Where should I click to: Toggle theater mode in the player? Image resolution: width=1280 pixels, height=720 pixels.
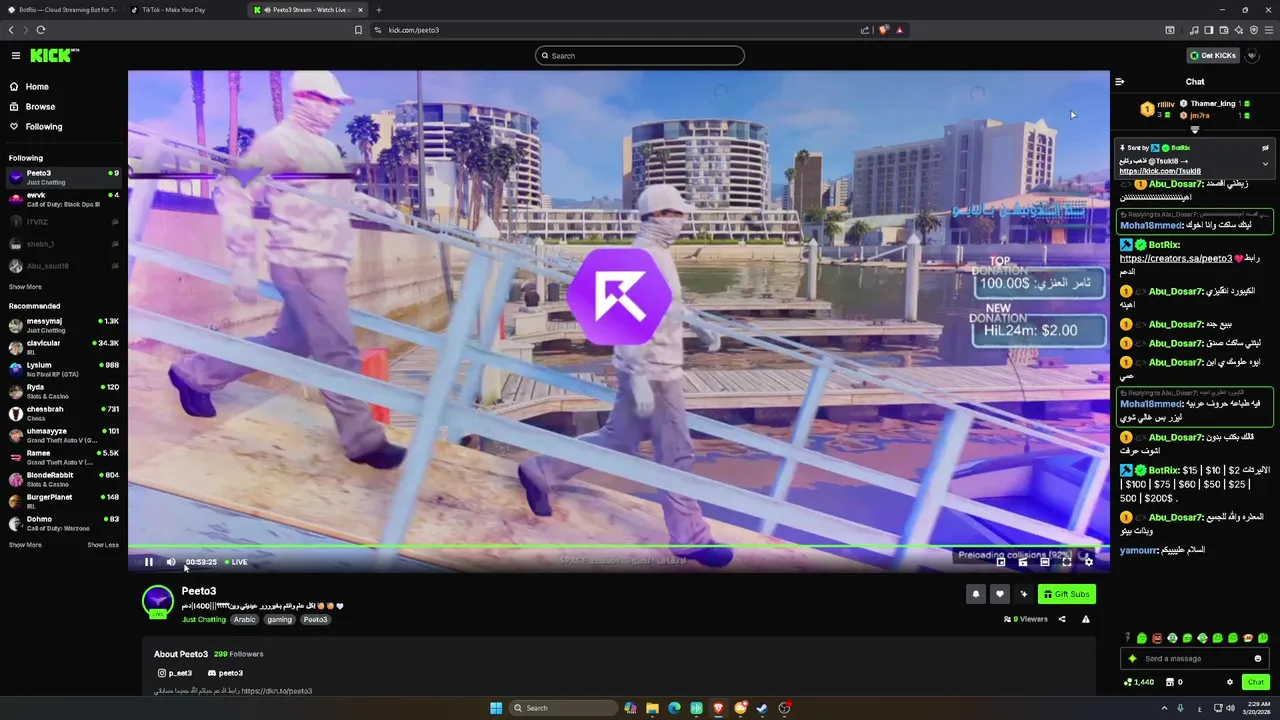coord(1045,562)
